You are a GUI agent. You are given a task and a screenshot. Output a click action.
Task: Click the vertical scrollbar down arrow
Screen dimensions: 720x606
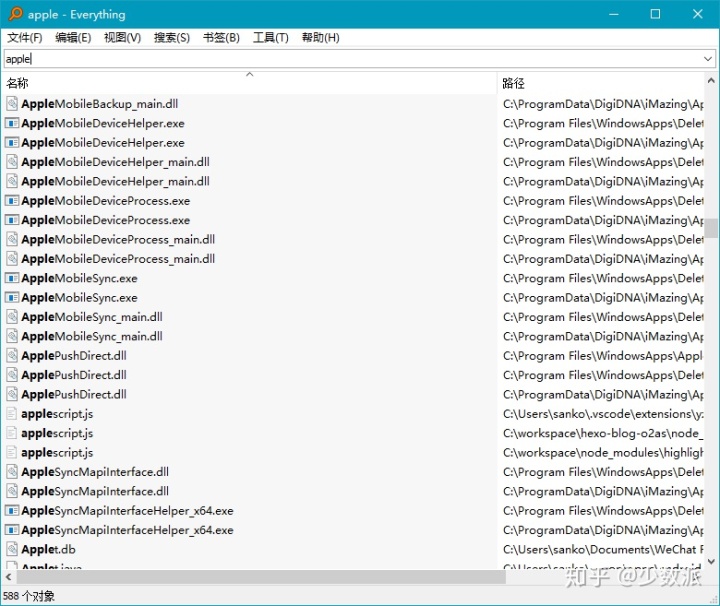(711, 561)
